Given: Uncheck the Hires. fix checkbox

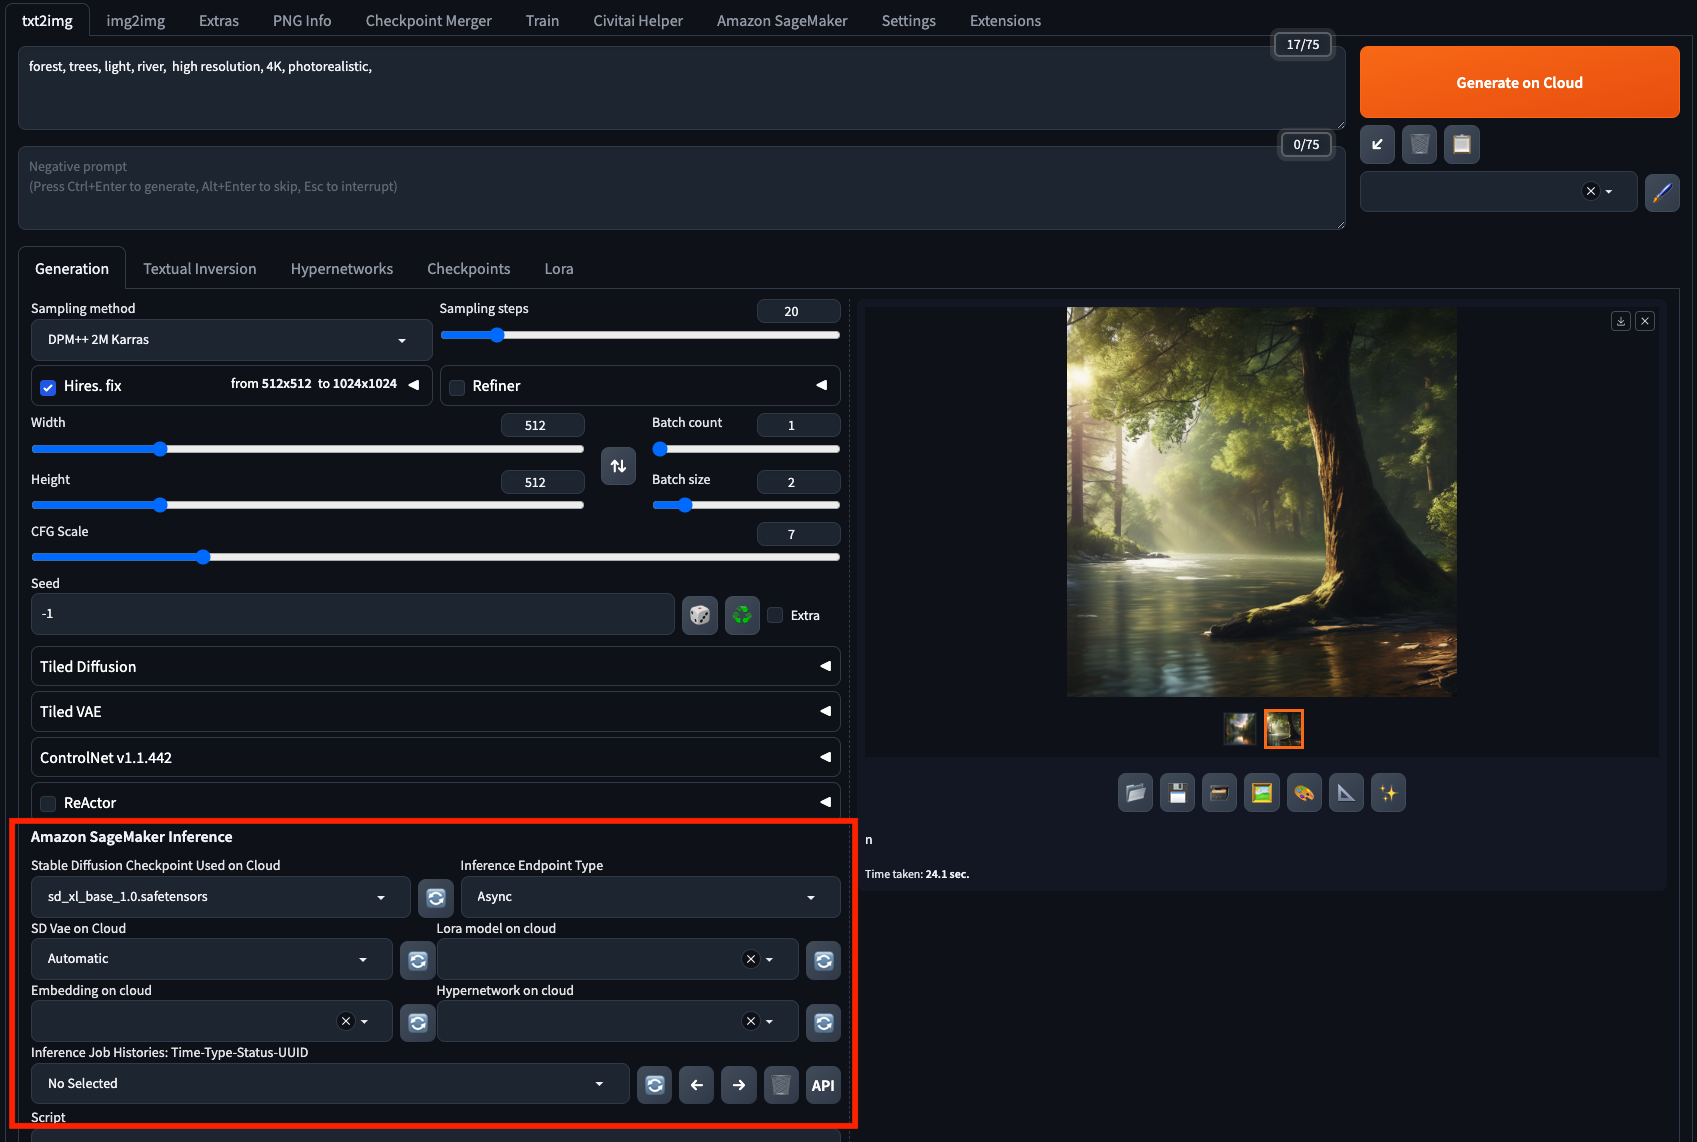Looking at the screenshot, I should pos(48,387).
